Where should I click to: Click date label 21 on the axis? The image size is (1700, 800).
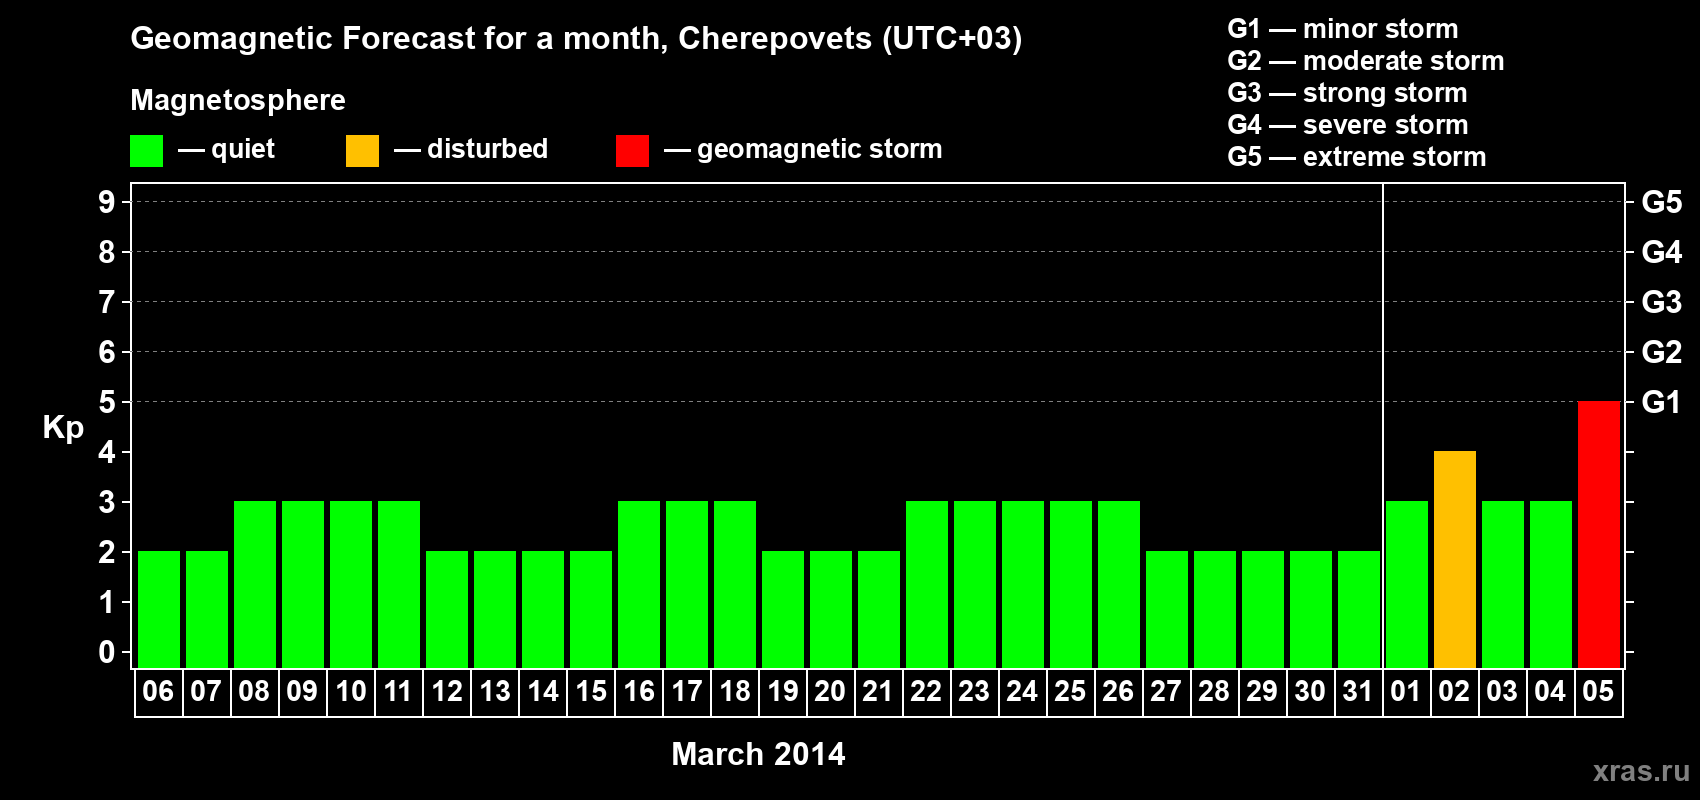pyautogui.click(x=878, y=691)
